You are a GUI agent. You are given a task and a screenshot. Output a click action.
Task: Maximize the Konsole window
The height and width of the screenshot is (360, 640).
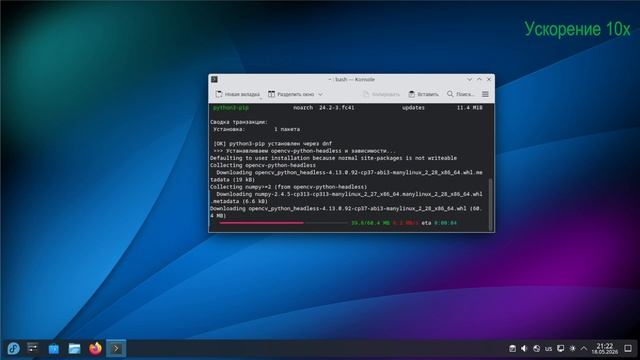479,79
